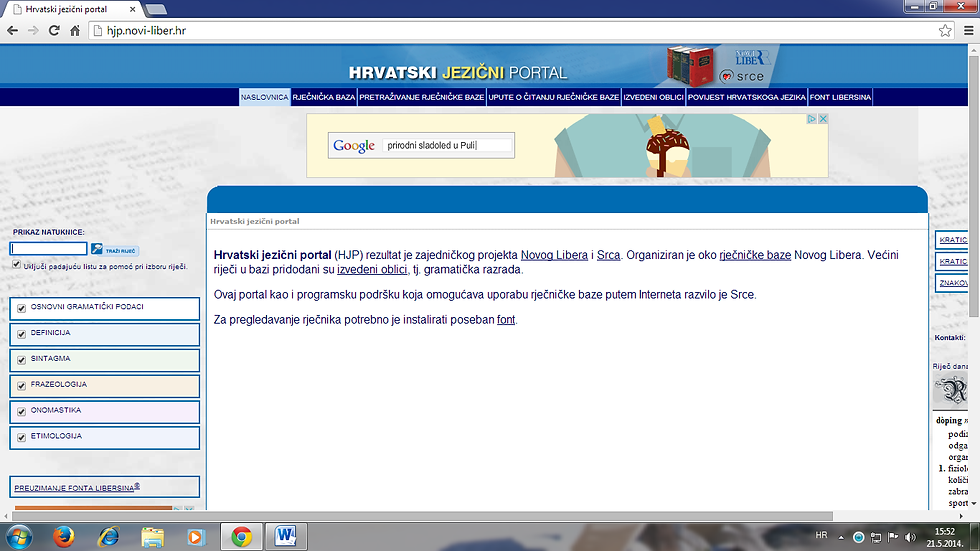Click the Preuzimanje fonta Libersina link
The image size is (980, 551).
[77, 487]
